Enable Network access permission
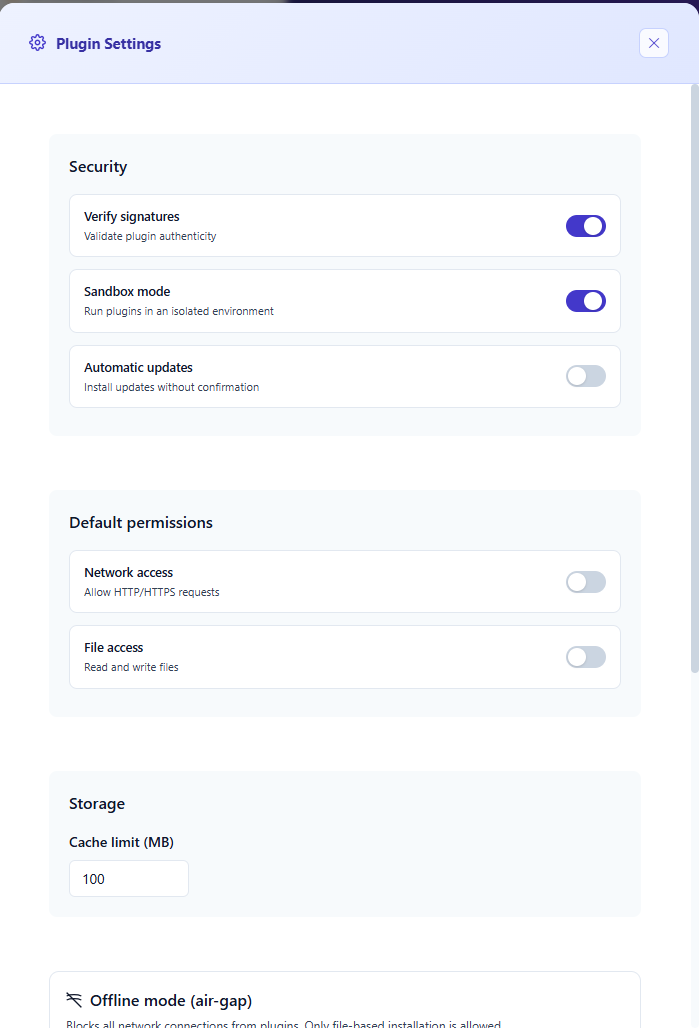Viewport: 699px width, 1028px height. coord(585,581)
